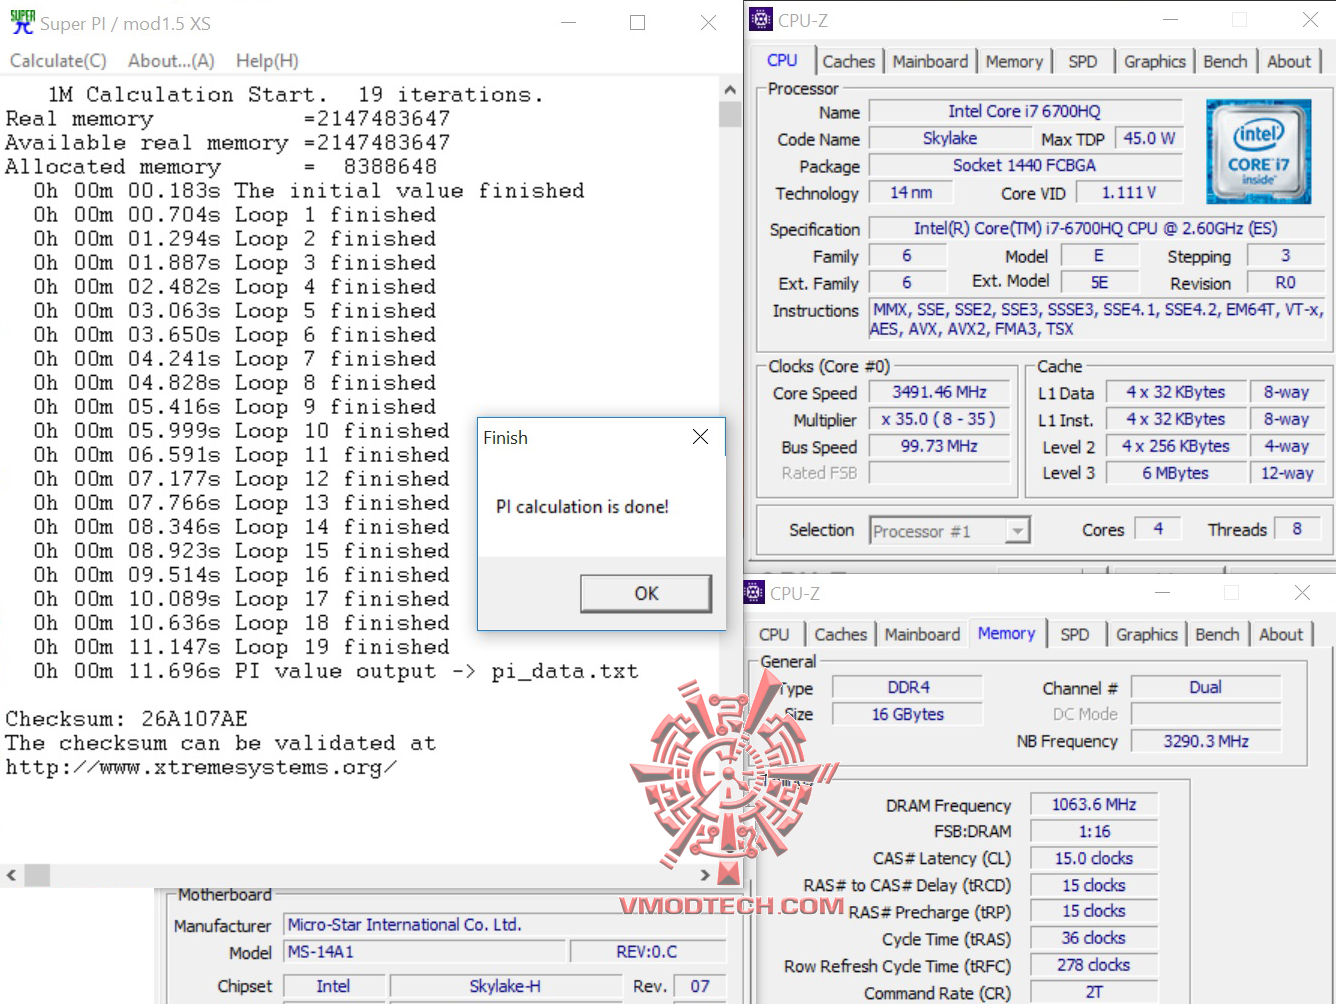Confirm the PI calculation dialog with OK
This screenshot has width=1336, height=1004.
tap(646, 593)
